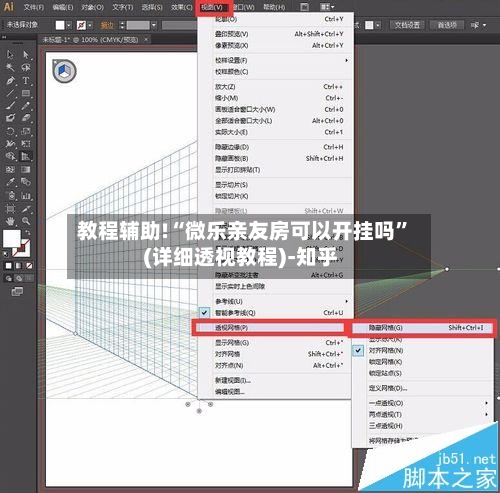Viewport: 500px width, 493px height.
Task: Select the Pencil tool
Action: [x=26, y=106]
